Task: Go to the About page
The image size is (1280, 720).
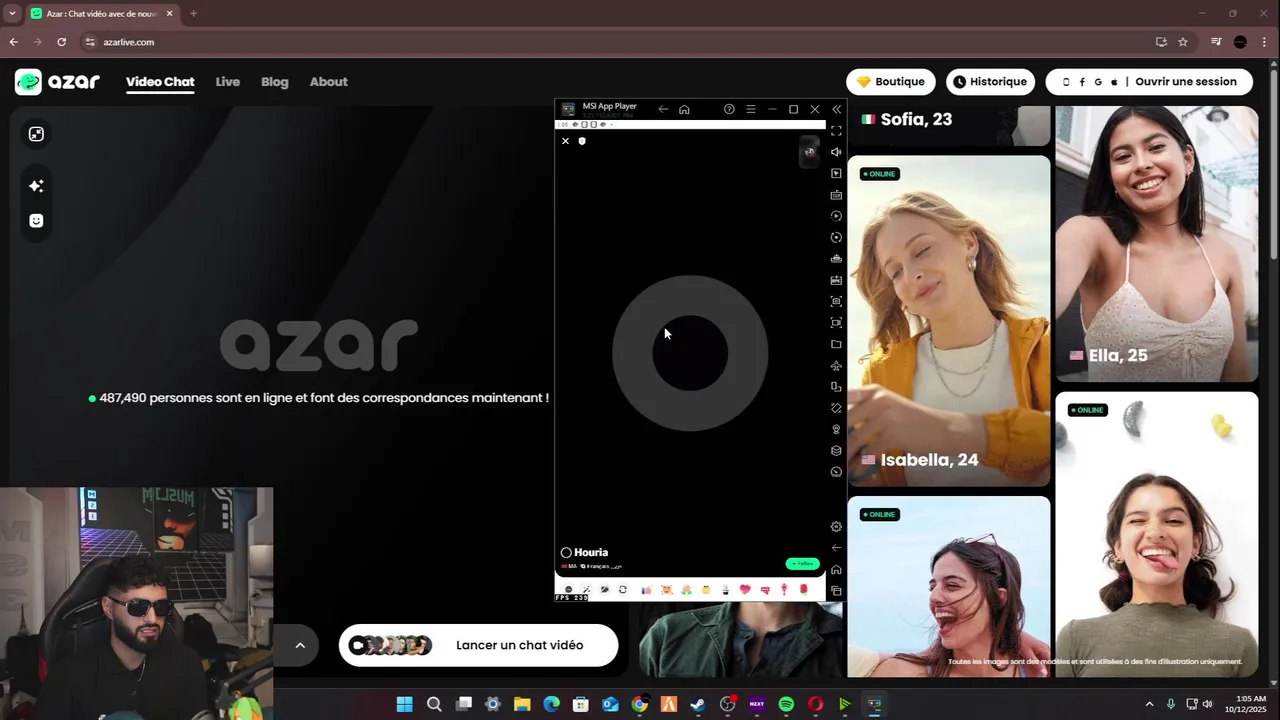Action: (328, 82)
